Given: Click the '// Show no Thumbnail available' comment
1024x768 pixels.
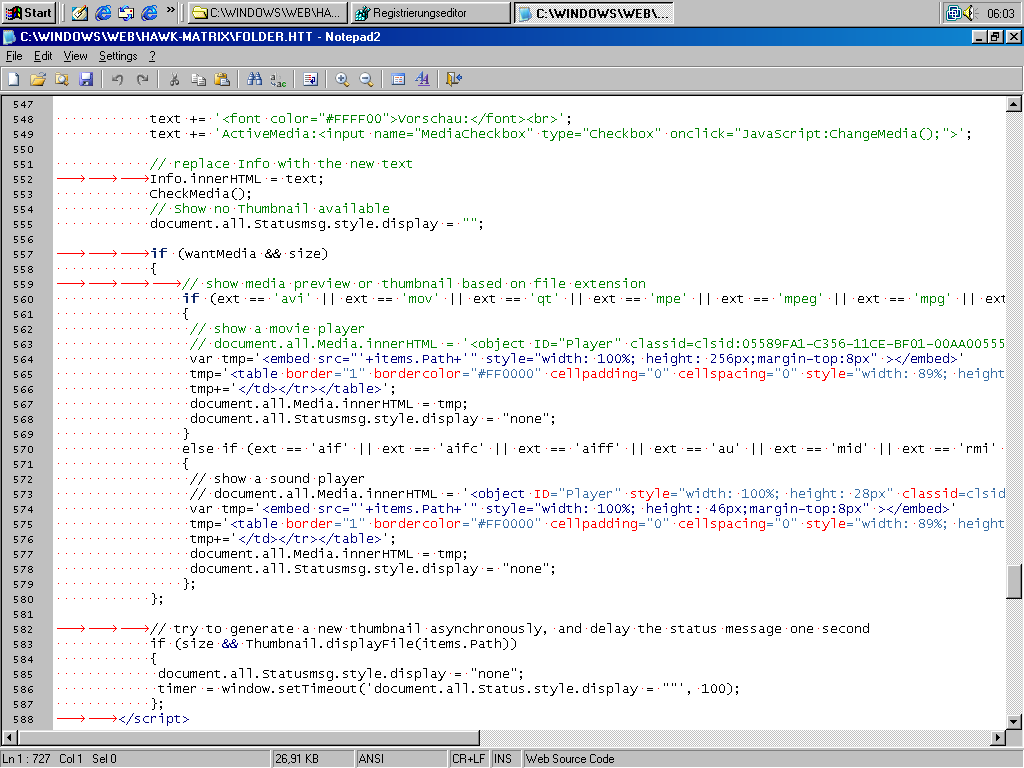Looking at the screenshot, I should [270, 209].
